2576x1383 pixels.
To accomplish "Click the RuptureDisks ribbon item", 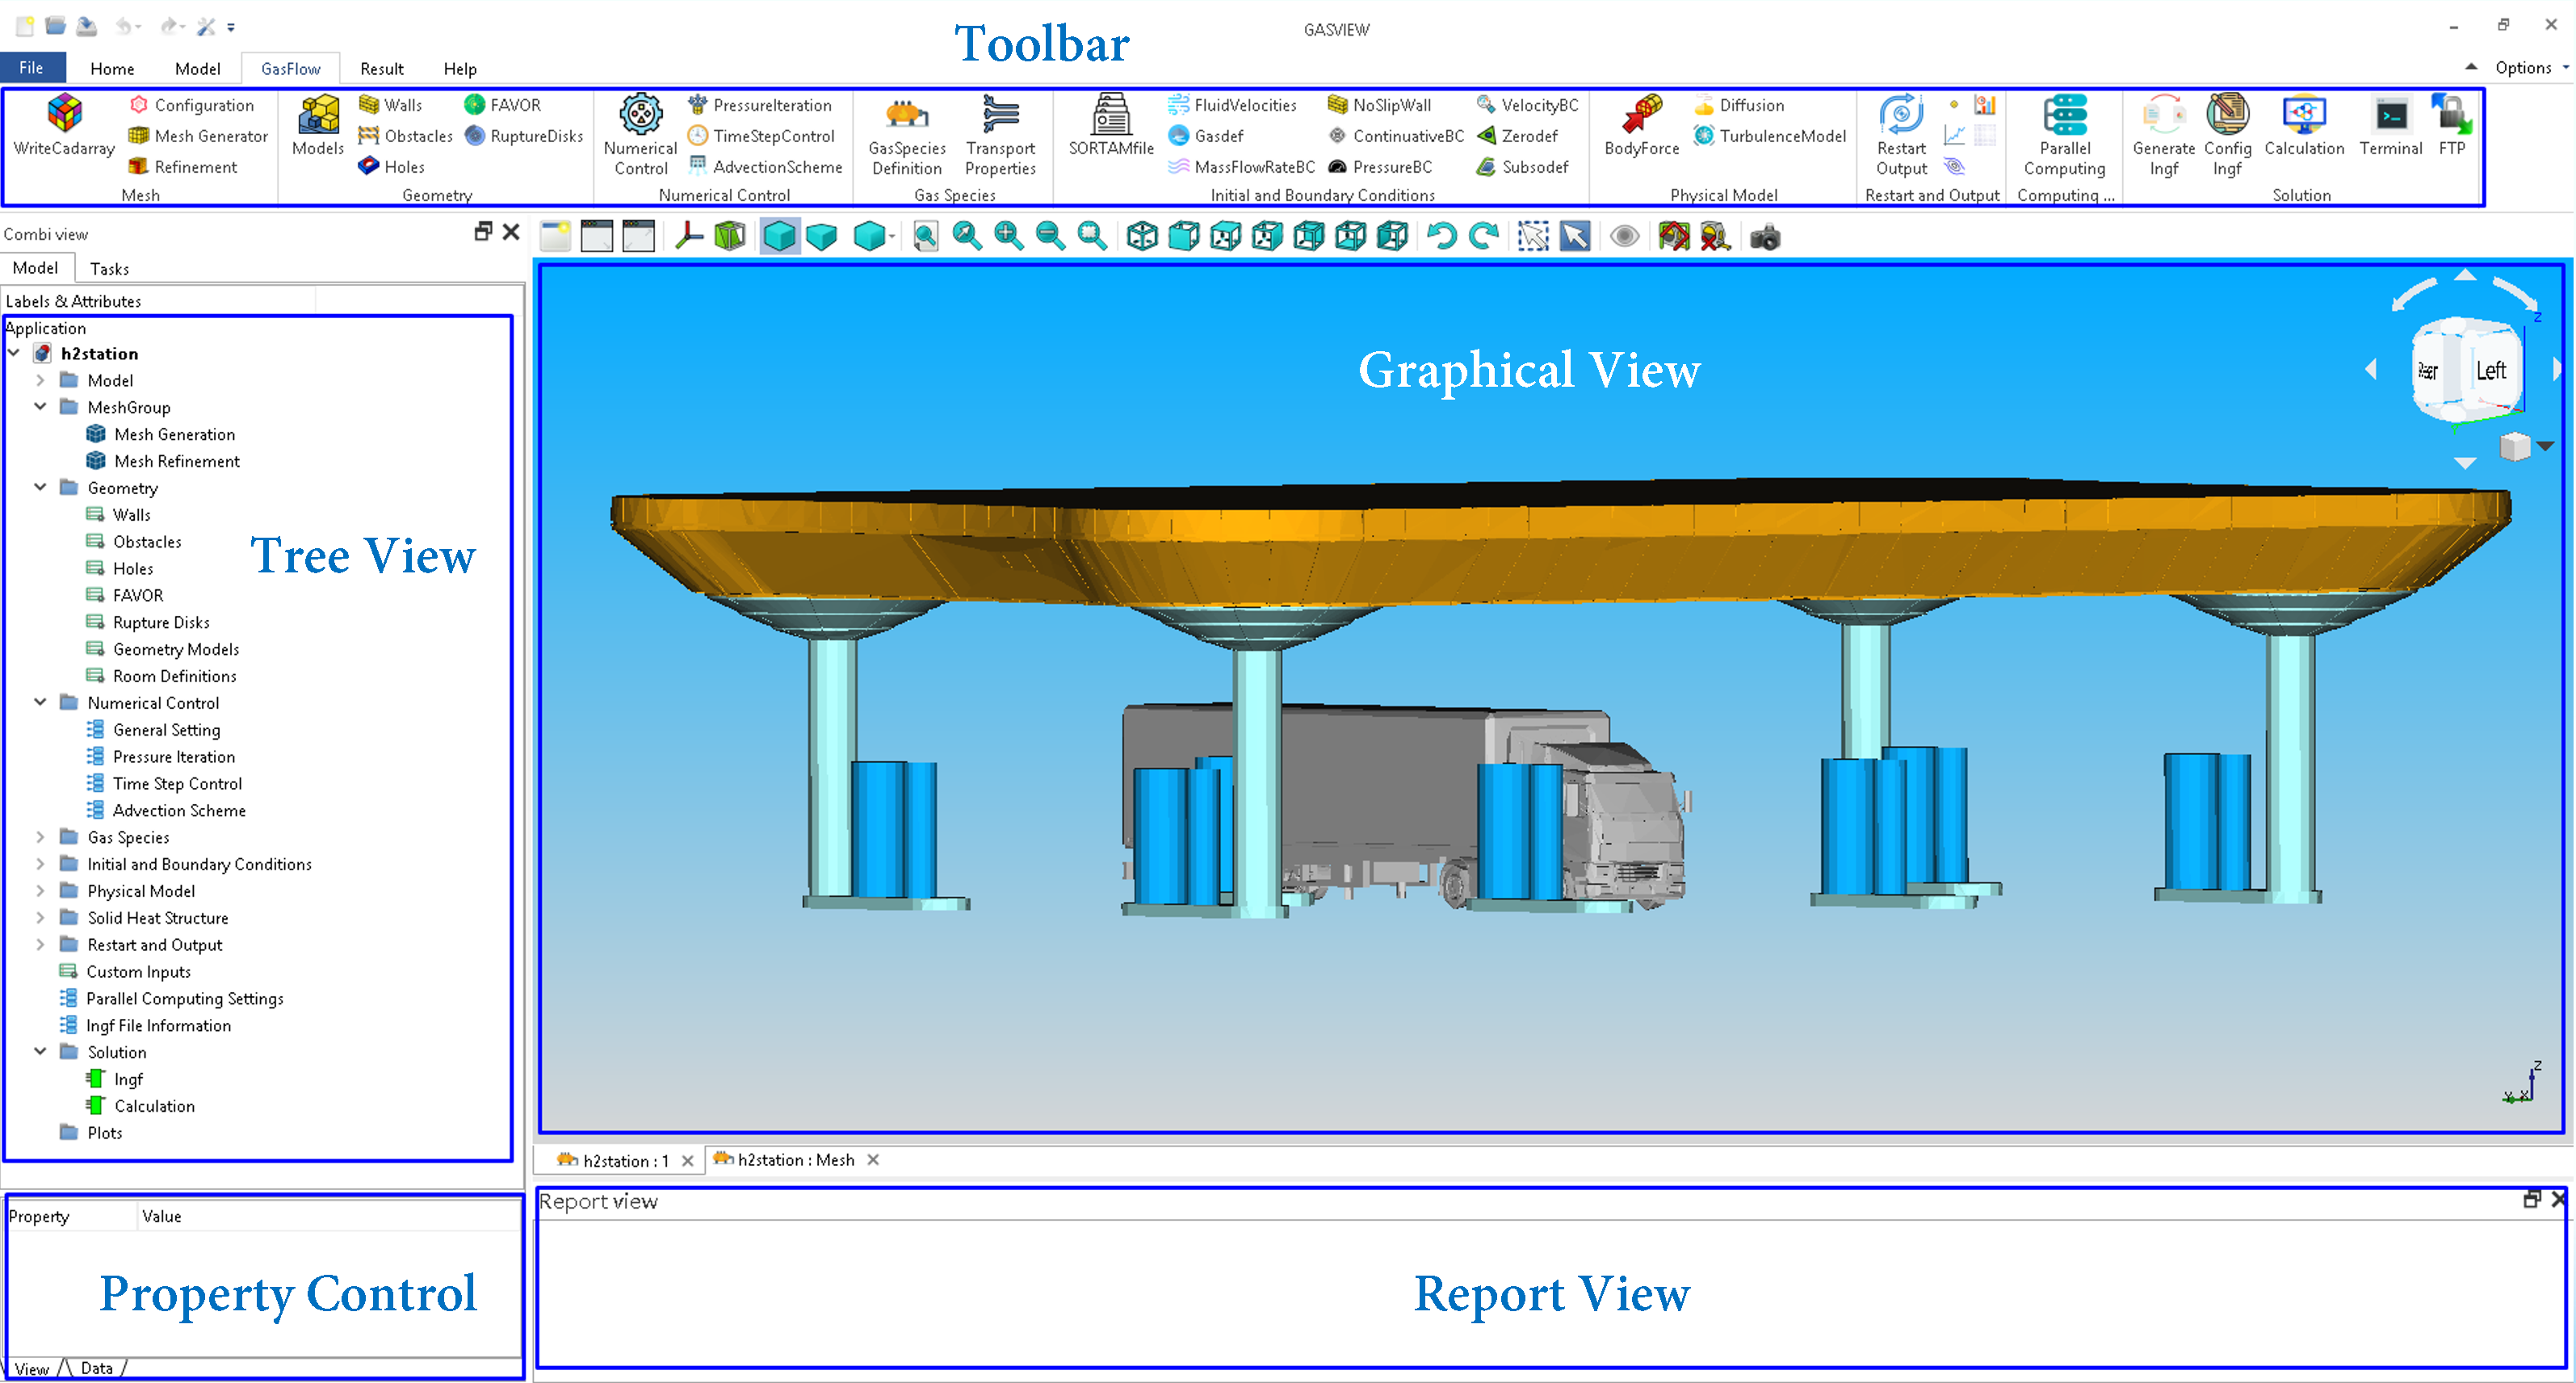I will (523, 136).
